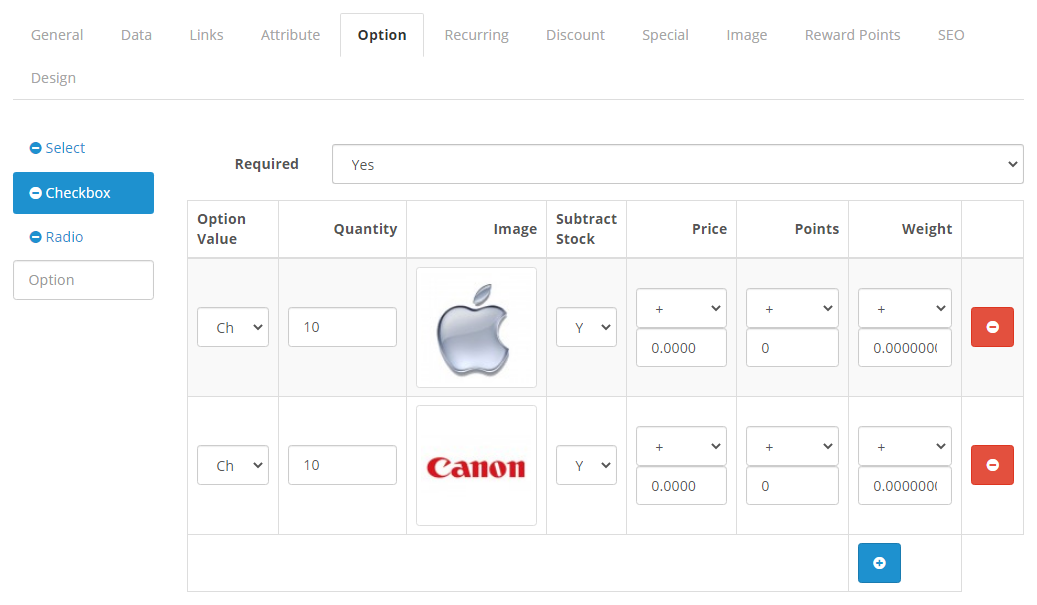The height and width of the screenshot is (605, 1037).
Task: Click the Points field in the Apple row
Action: 792,348
